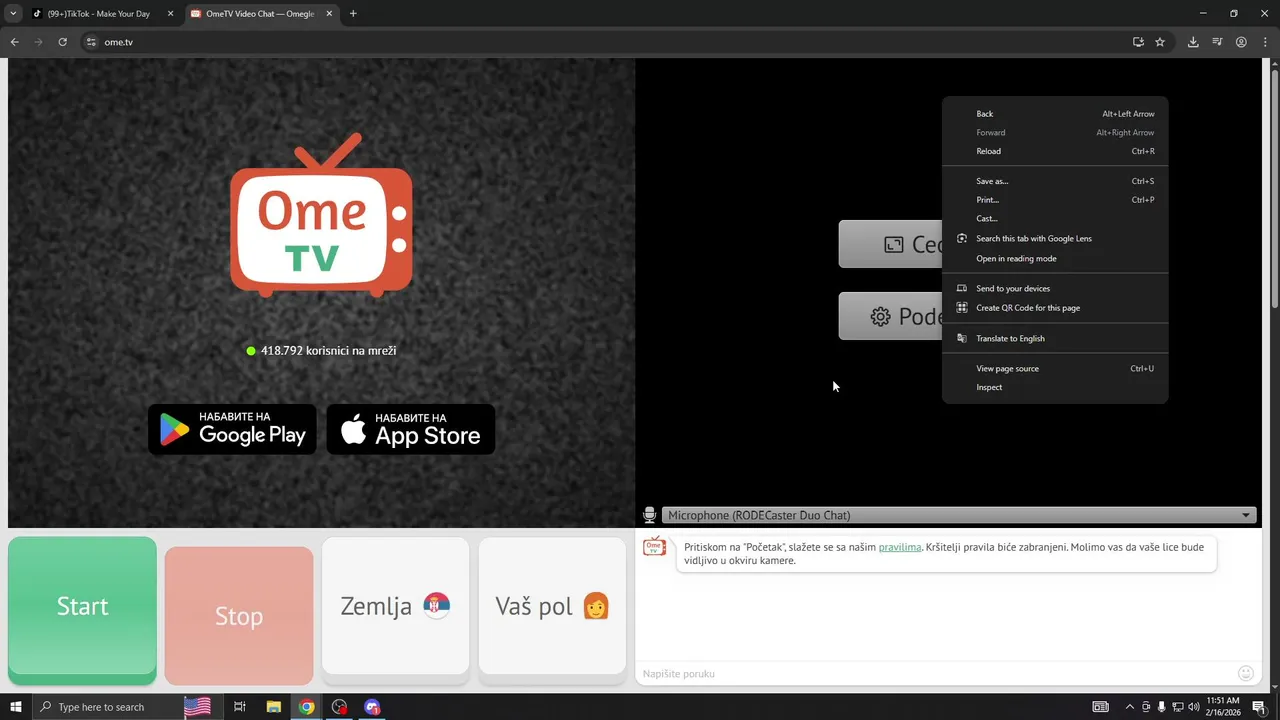This screenshot has height=720, width=1280.
Task: Choose Translate to English
Action: [x=1055, y=338]
